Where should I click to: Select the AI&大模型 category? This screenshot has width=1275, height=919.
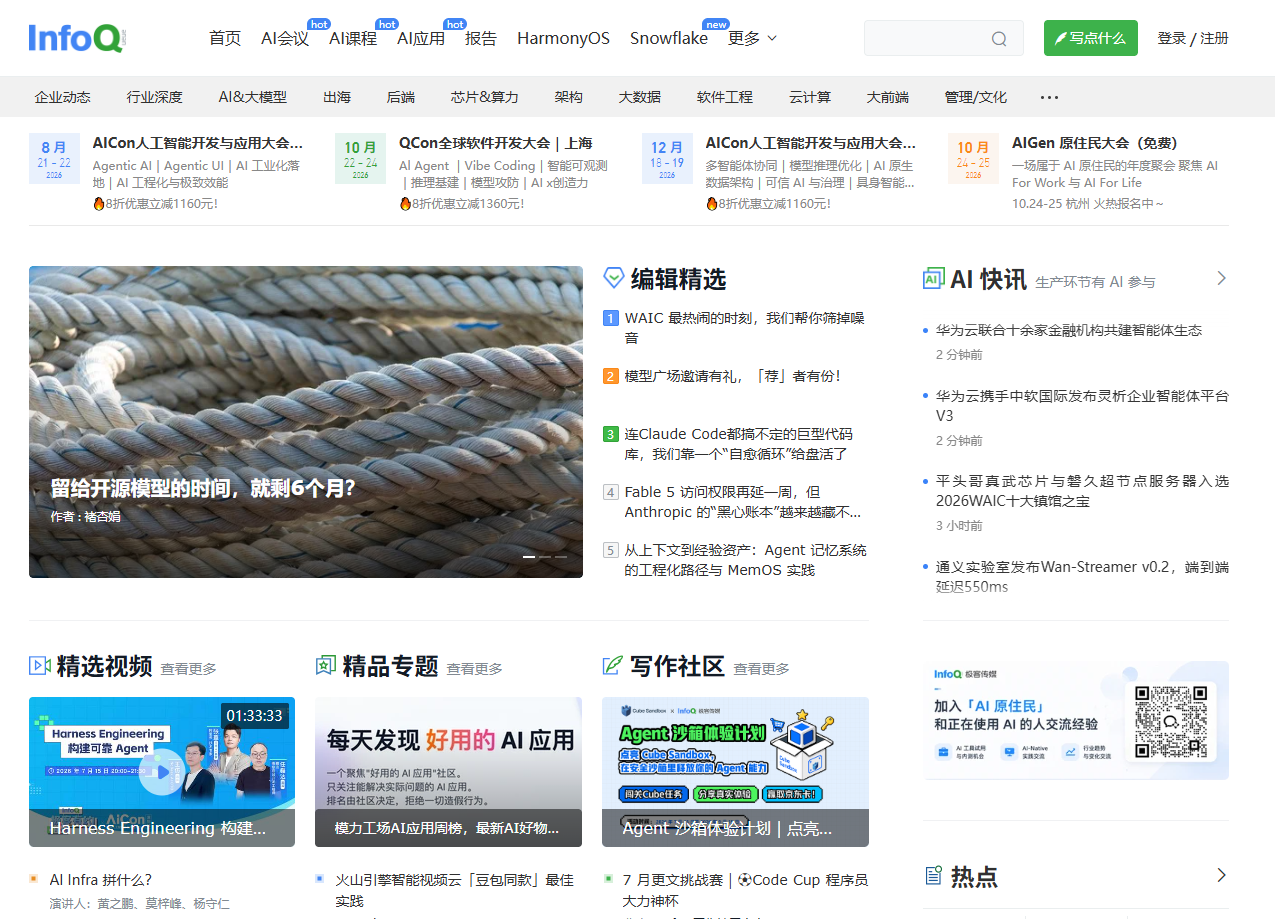tap(253, 97)
